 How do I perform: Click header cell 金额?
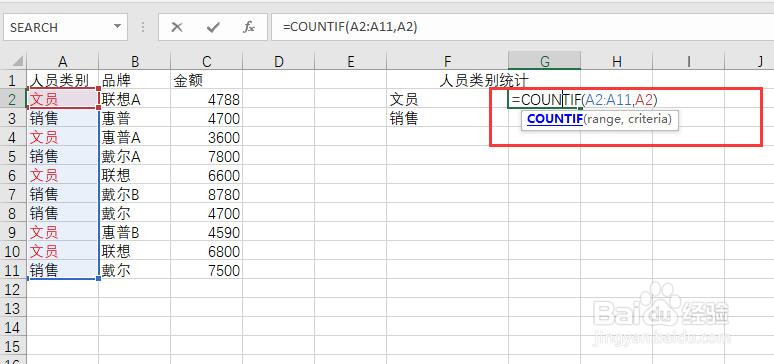click(206, 80)
